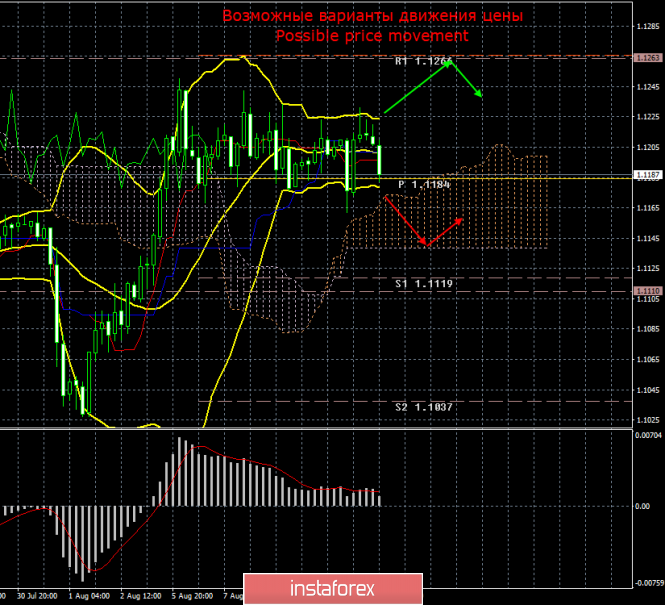Click the green downward arrow near R1
Screen dimensions: 665x605
[x=468, y=80]
